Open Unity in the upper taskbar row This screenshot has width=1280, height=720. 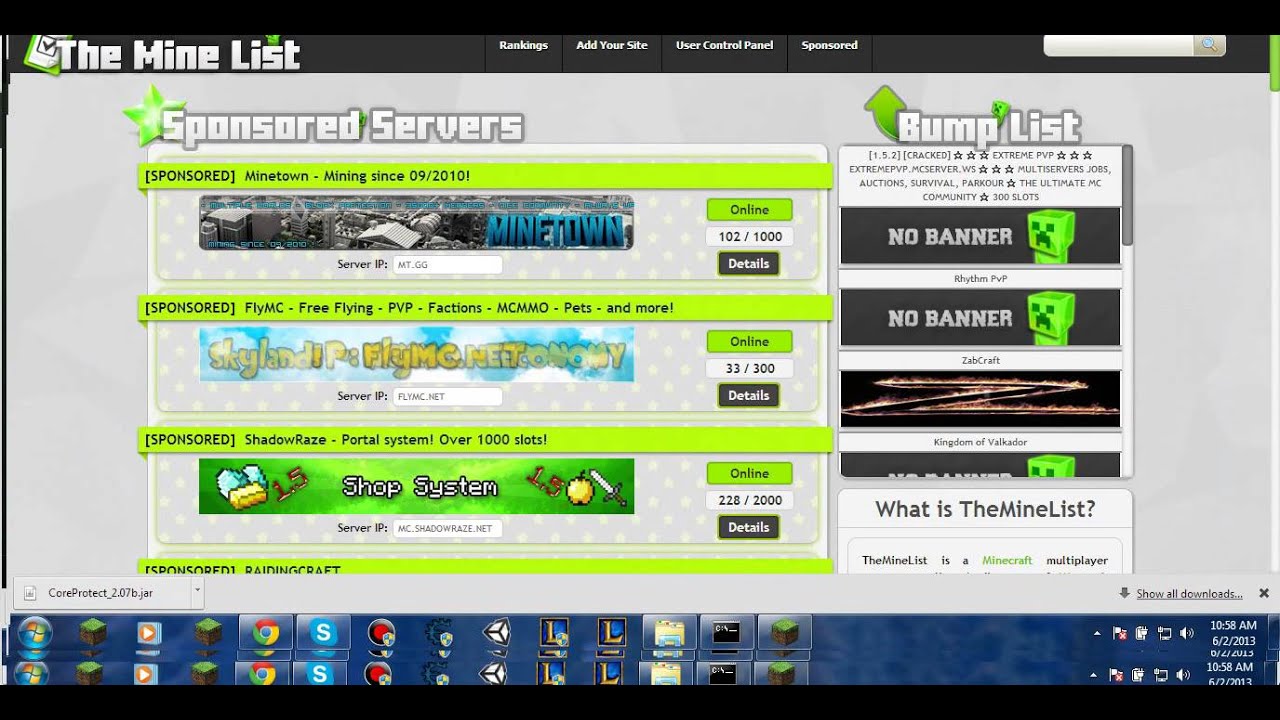click(496, 633)
